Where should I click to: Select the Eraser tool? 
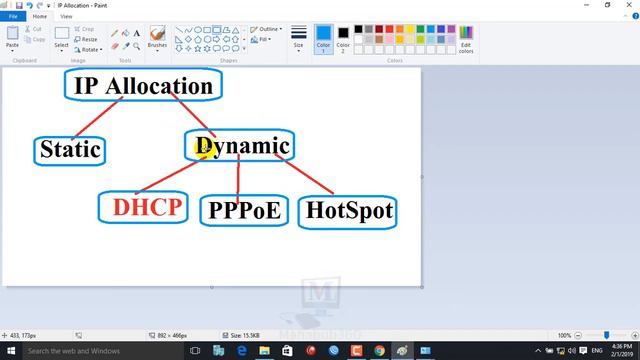[x=115, y=46]
